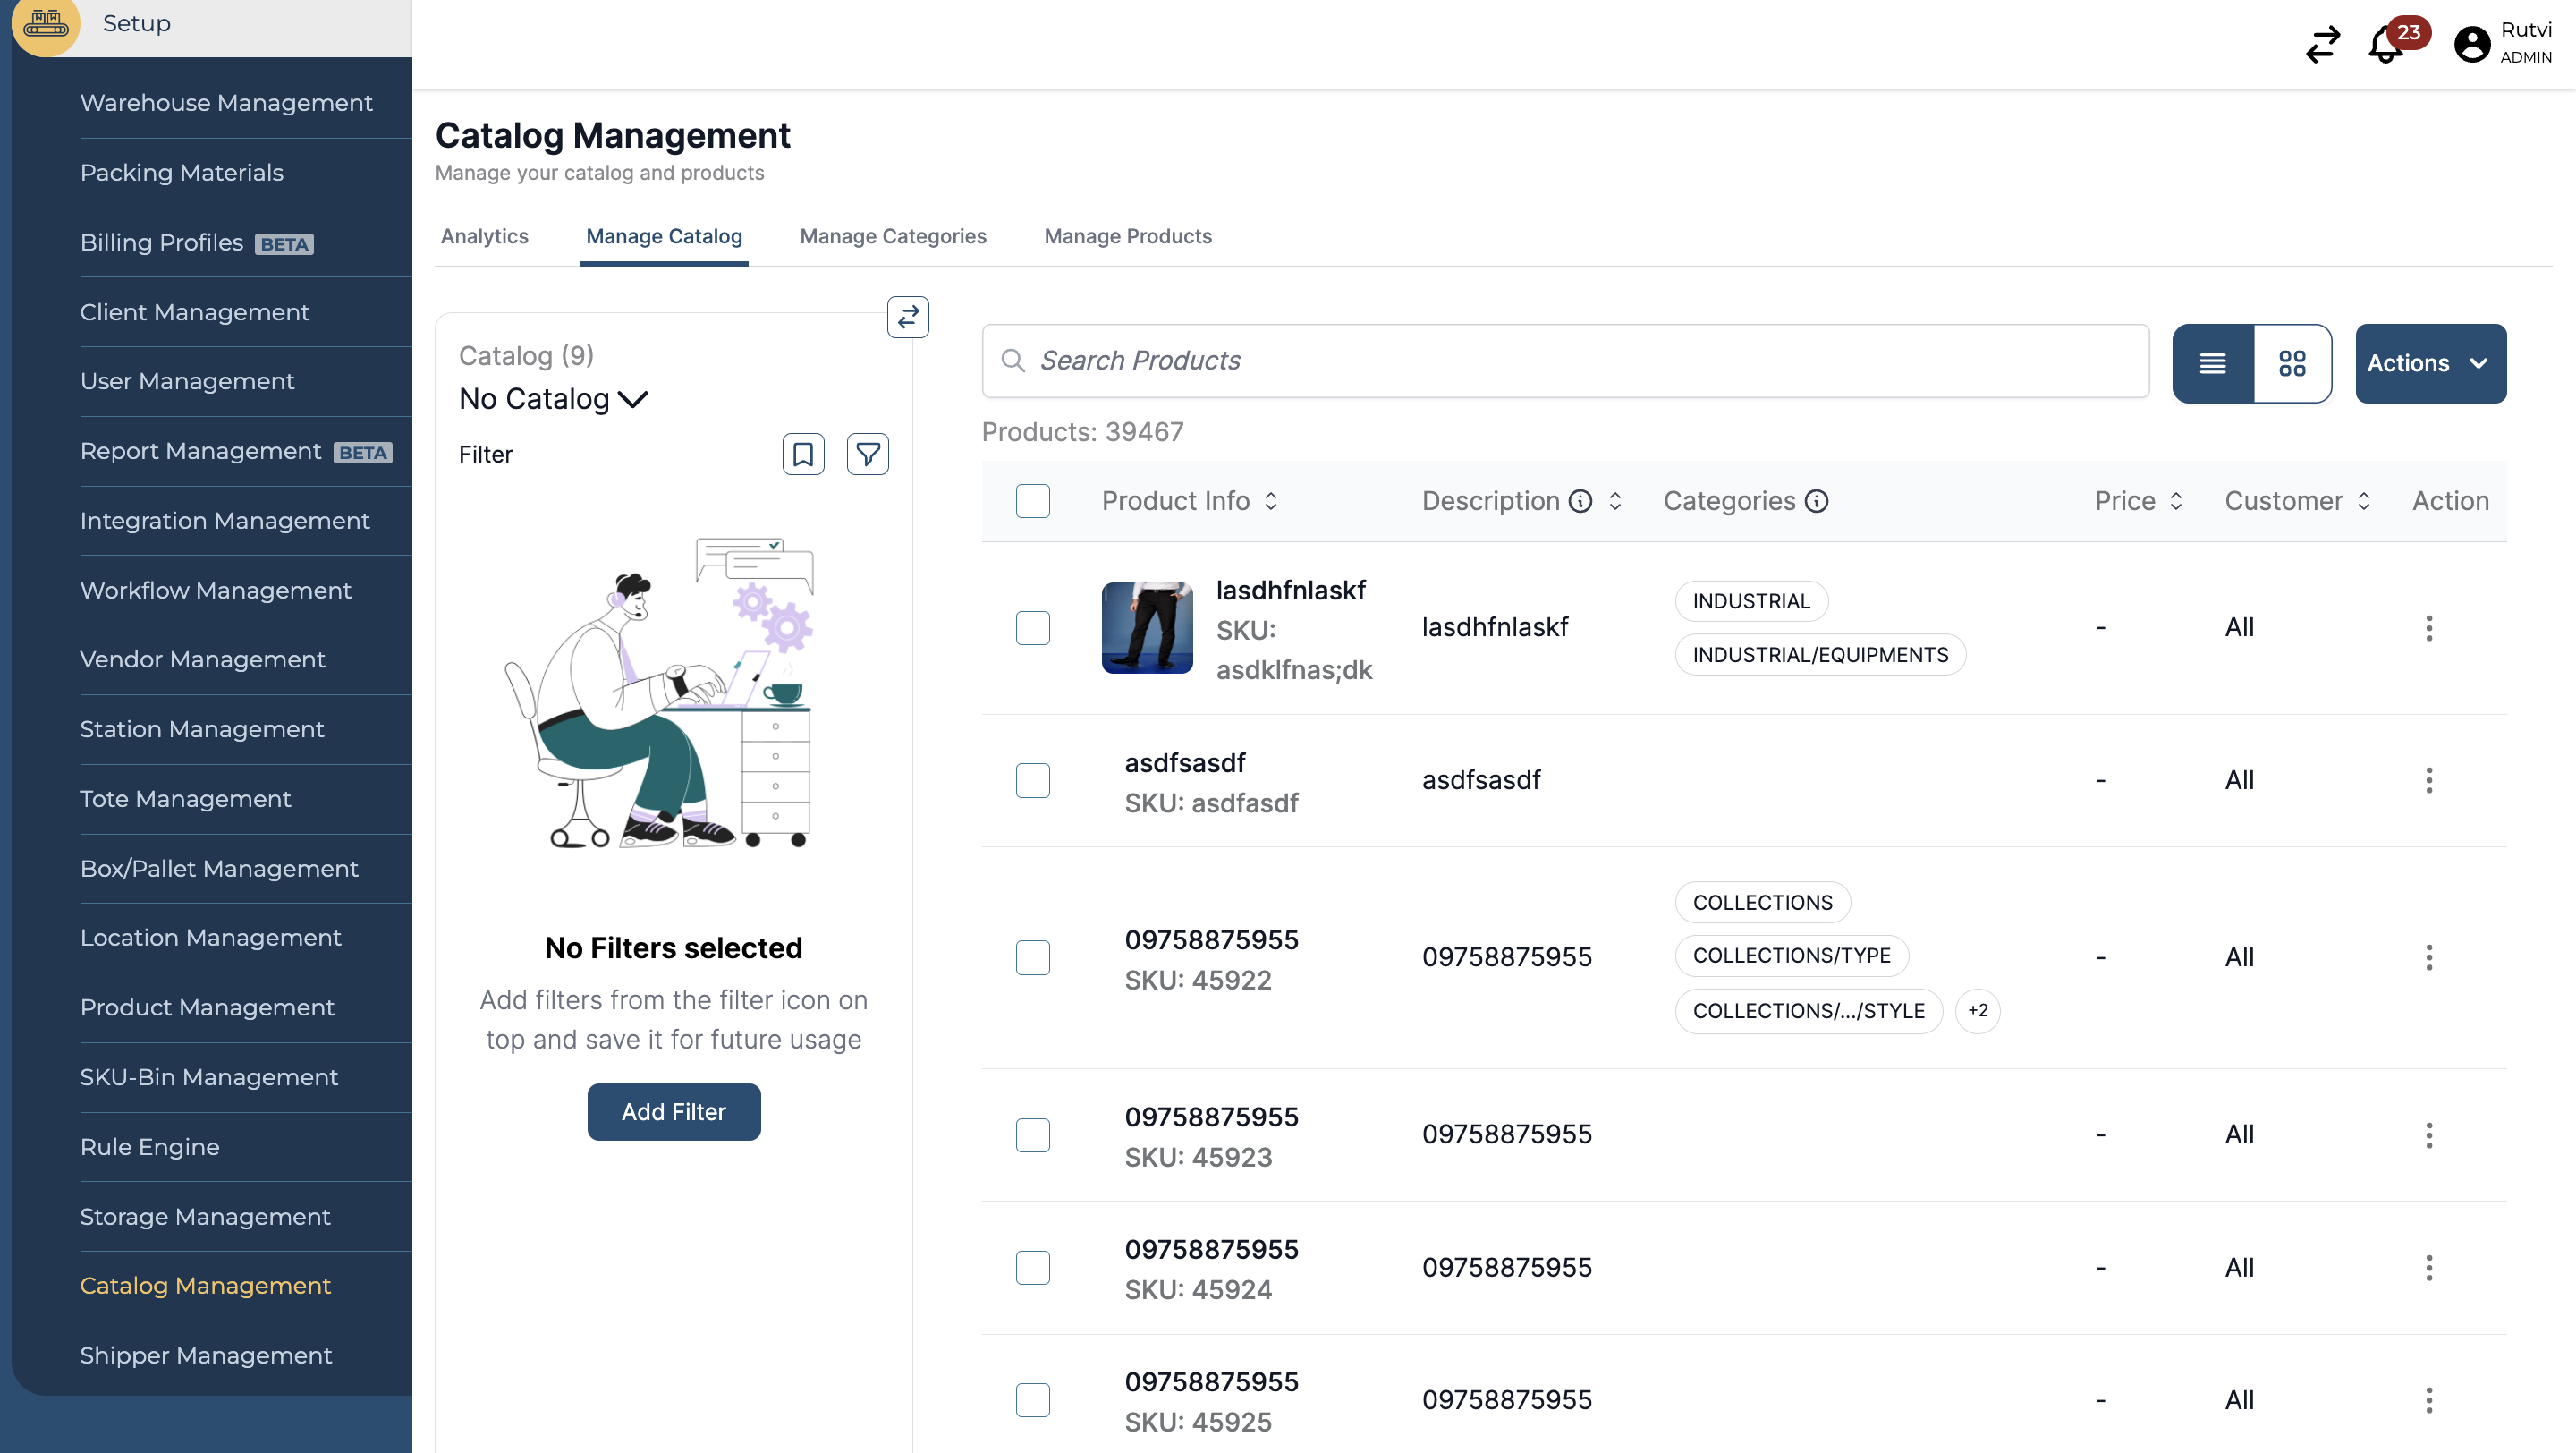
Task: Tick the select-all header checkbox
Action: 1032,501
